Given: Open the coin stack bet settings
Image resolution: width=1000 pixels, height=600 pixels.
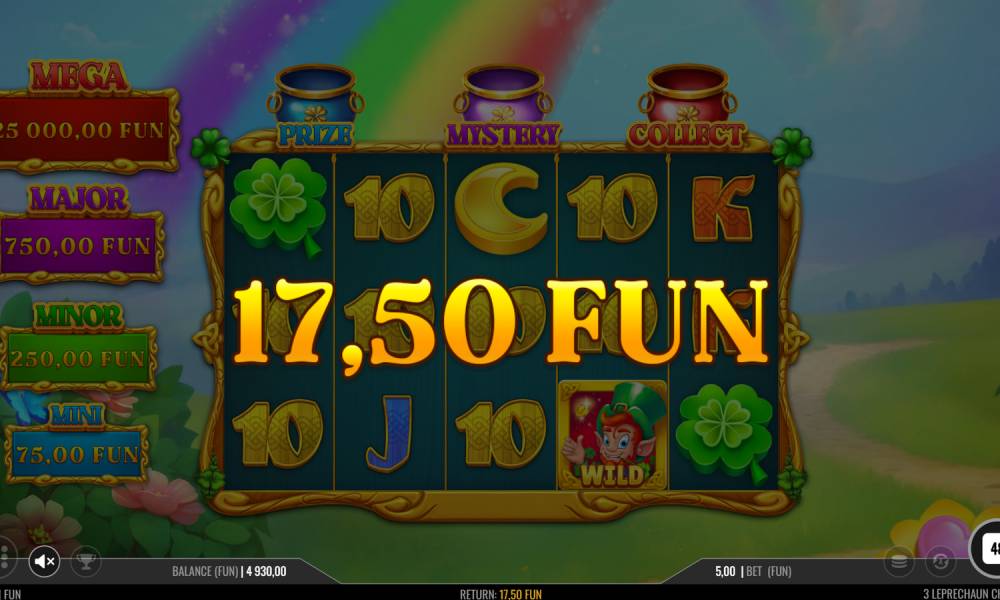Looking at the screenshot, I should point(899,562).
